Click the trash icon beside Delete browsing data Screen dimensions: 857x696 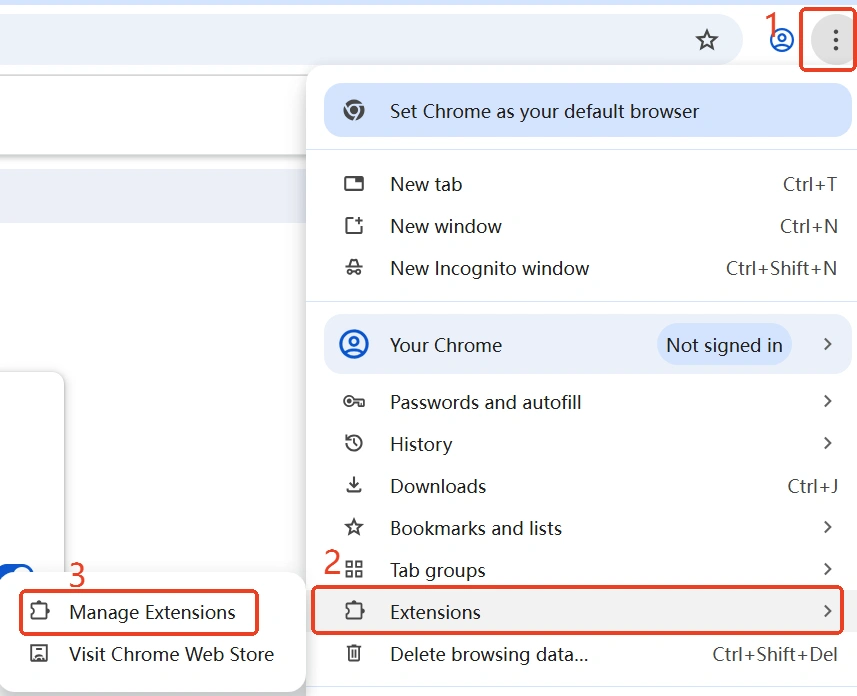(x=354, y=655)
